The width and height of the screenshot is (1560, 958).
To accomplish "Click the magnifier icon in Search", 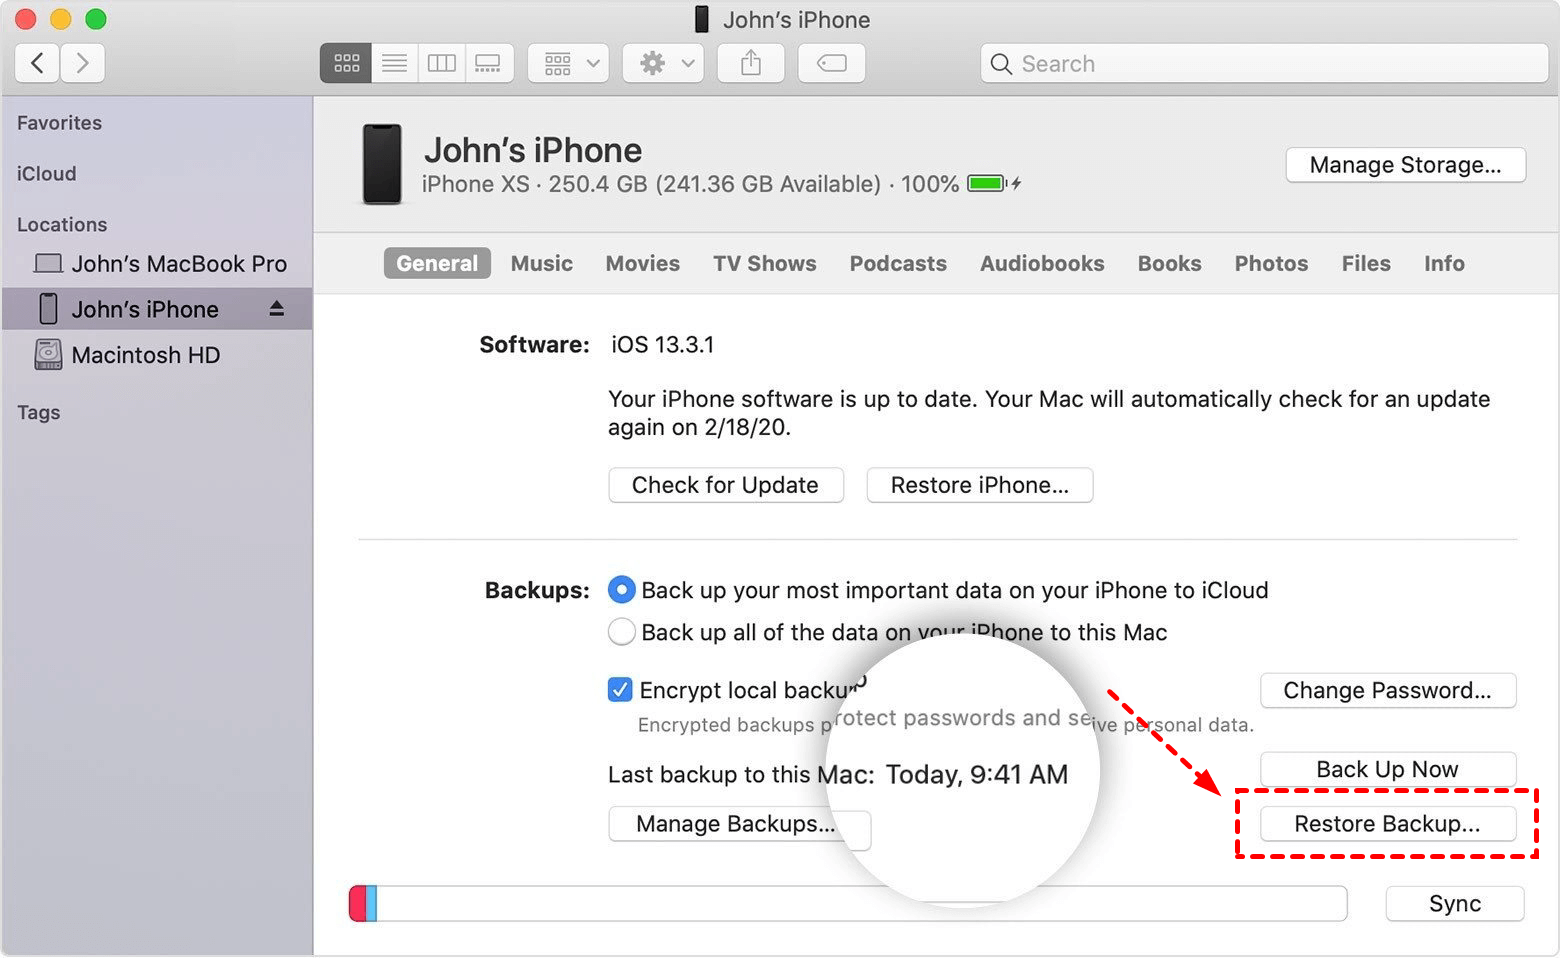I will point(1001,64).
